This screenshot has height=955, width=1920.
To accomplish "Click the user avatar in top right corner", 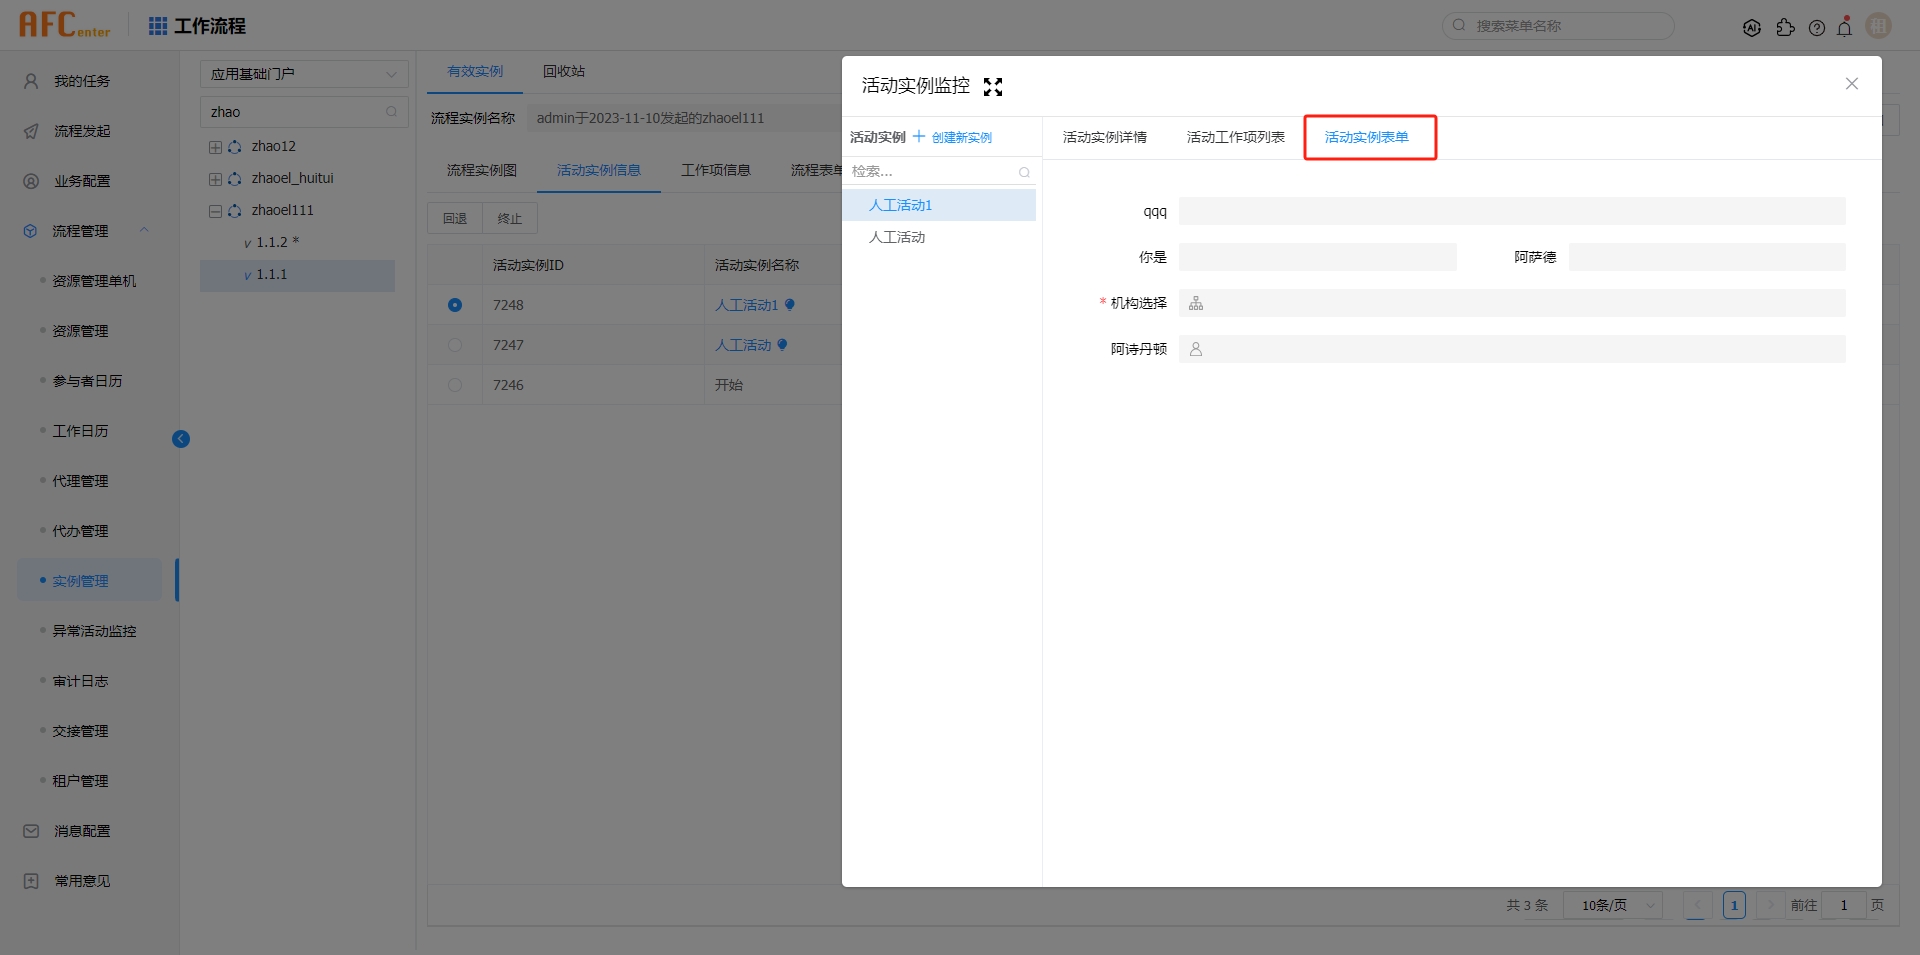I will pos(1878,26).
